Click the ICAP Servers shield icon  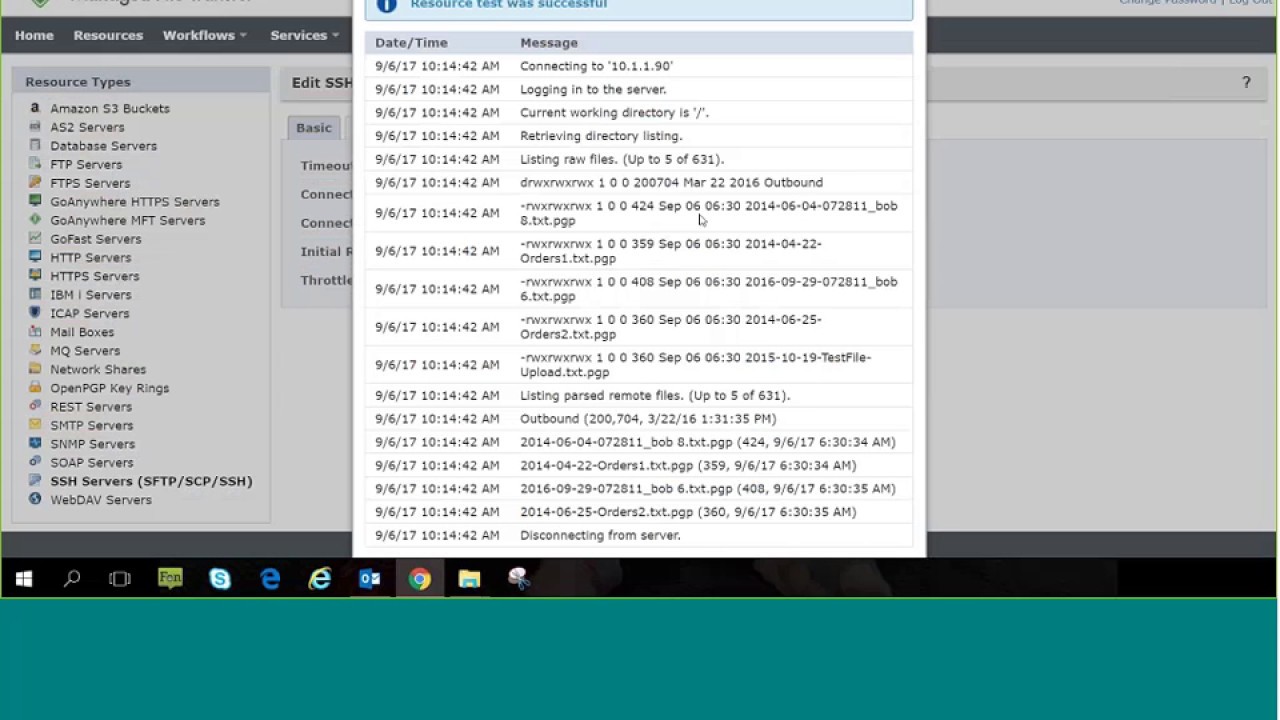tap(35, 313)
